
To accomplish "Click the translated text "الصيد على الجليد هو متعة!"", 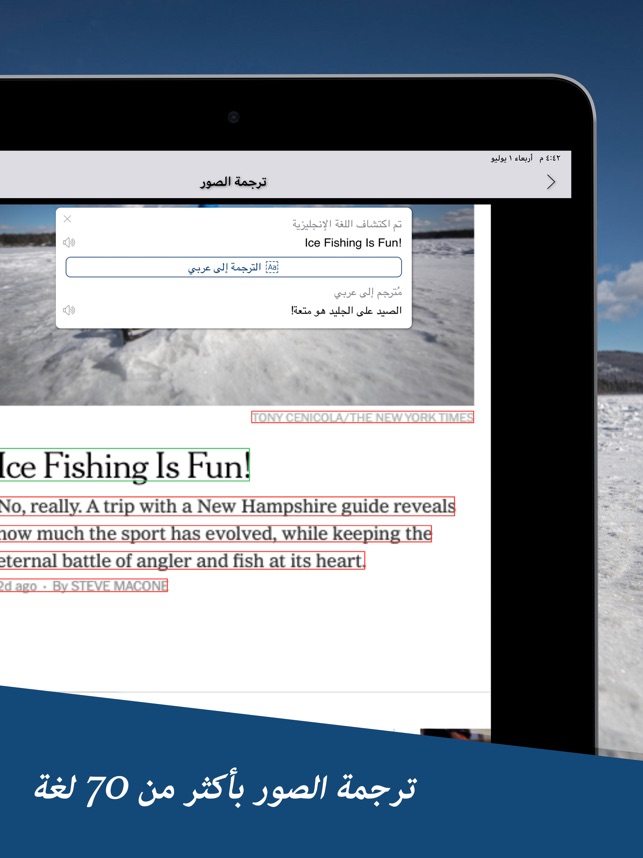I will (x=346, y=310).
